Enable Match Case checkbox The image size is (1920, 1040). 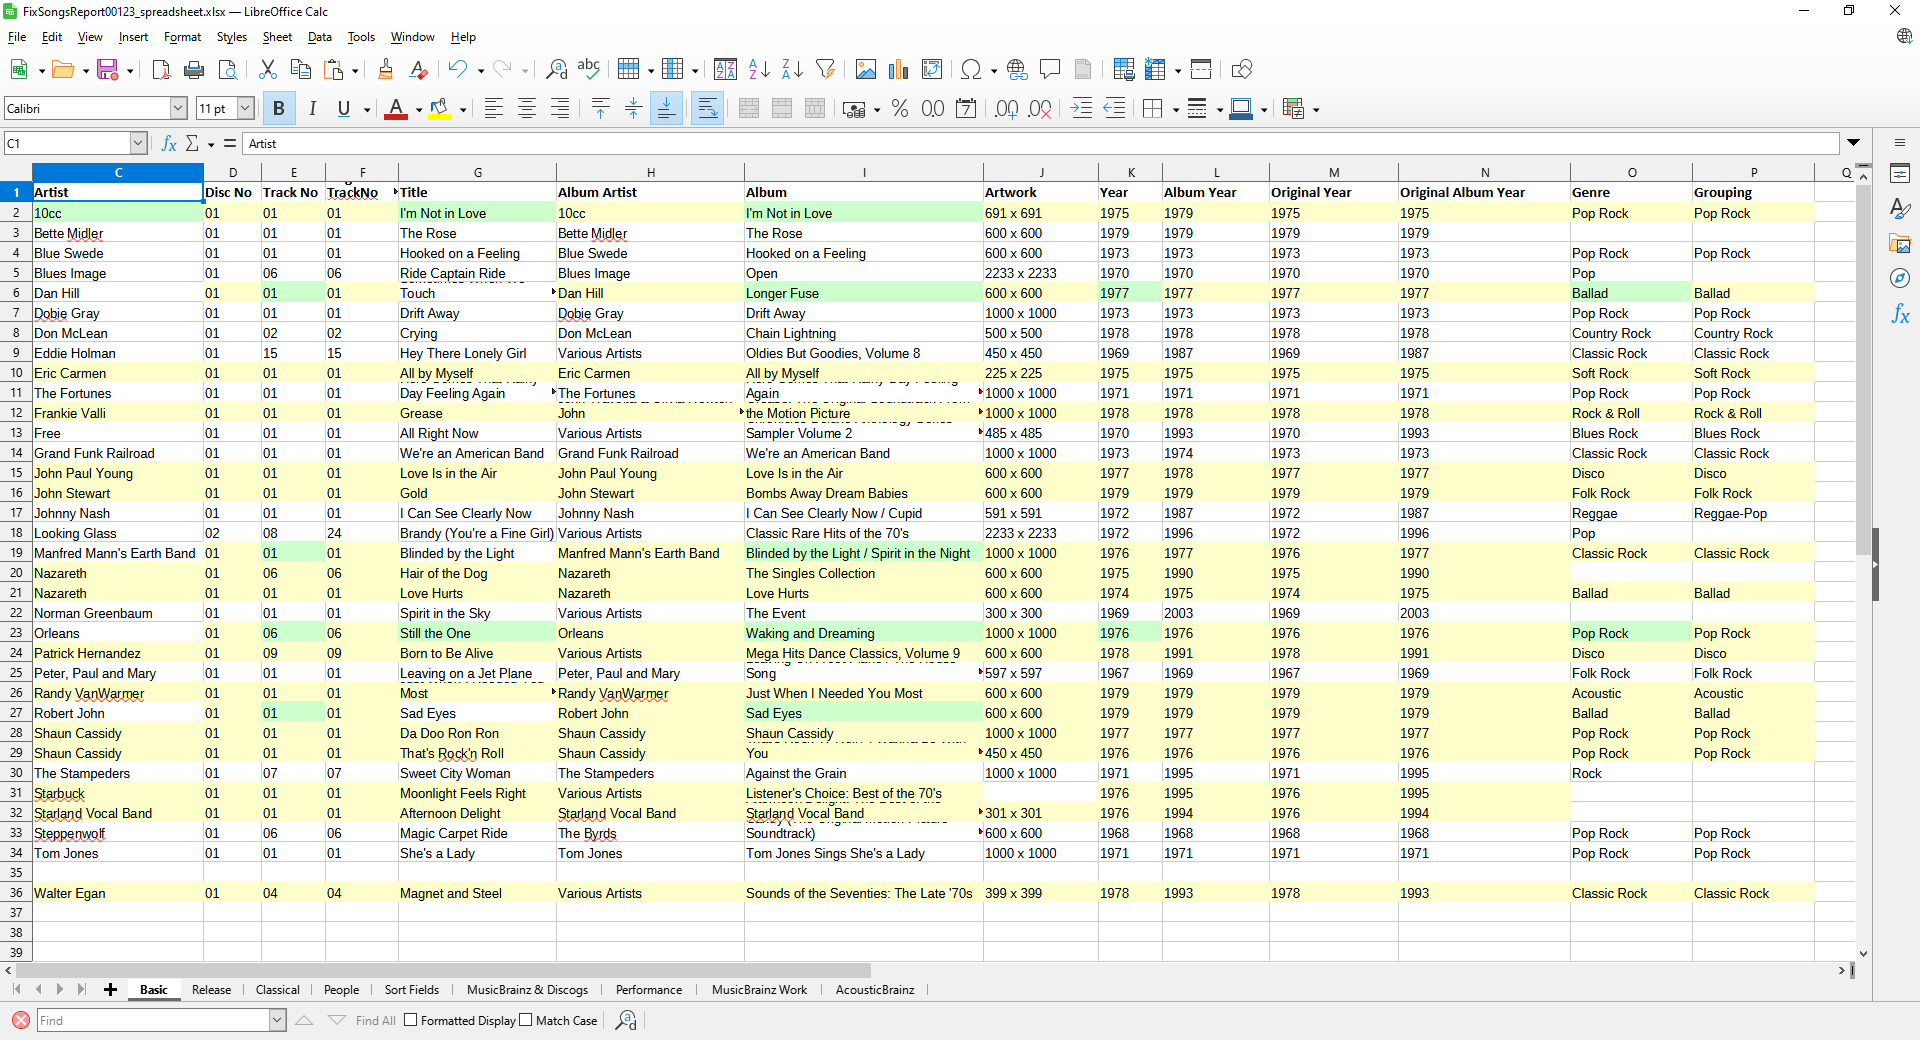click(526, 1020)
